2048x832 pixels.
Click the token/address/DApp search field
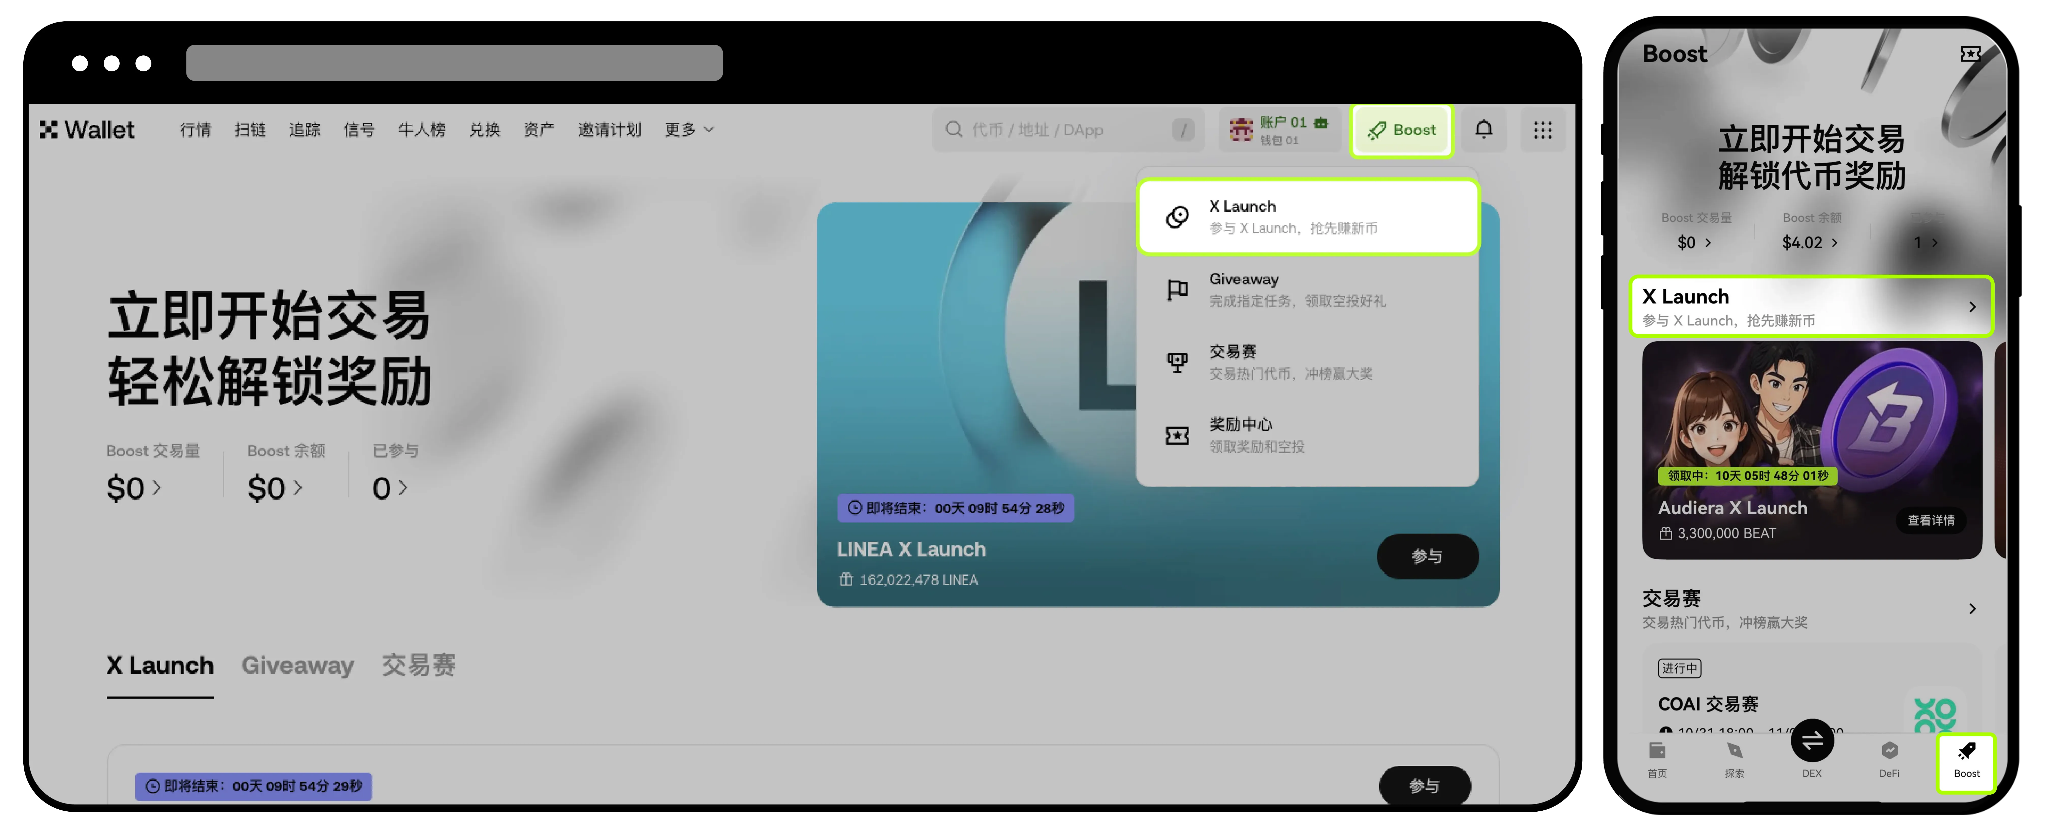(1066, 130)
